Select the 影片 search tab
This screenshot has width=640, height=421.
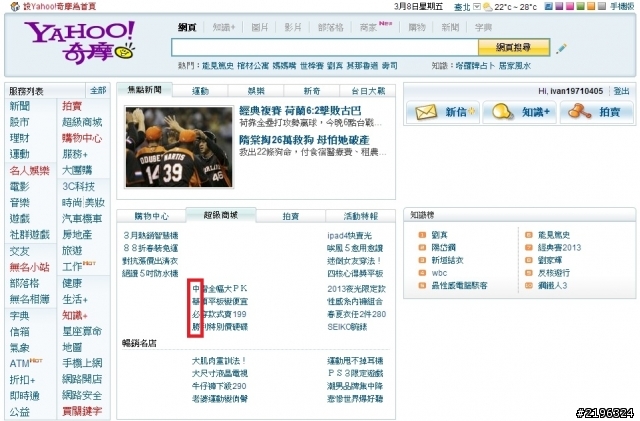click(293, 27)
